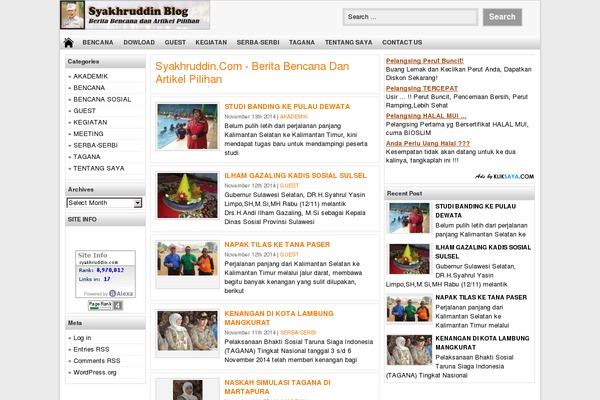Open the sidebar KEGIATAN category
The width and height of the screenshot is (600, 400).
[90, 122]
